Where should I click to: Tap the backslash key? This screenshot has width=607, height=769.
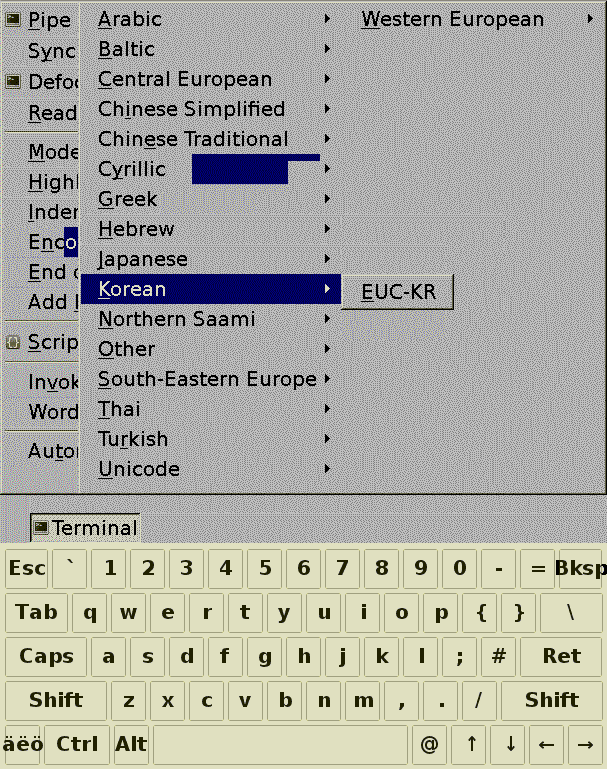pyautogui.click(x=571, y=613)
